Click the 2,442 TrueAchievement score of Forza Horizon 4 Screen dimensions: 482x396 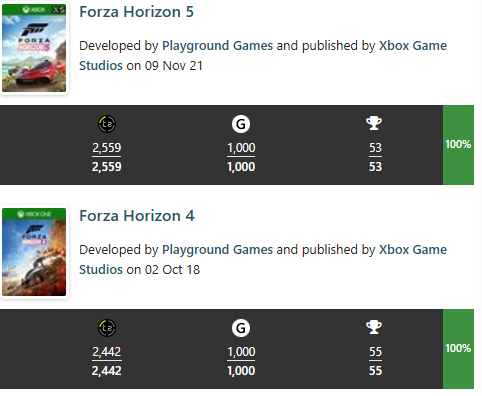pos(107,352)
